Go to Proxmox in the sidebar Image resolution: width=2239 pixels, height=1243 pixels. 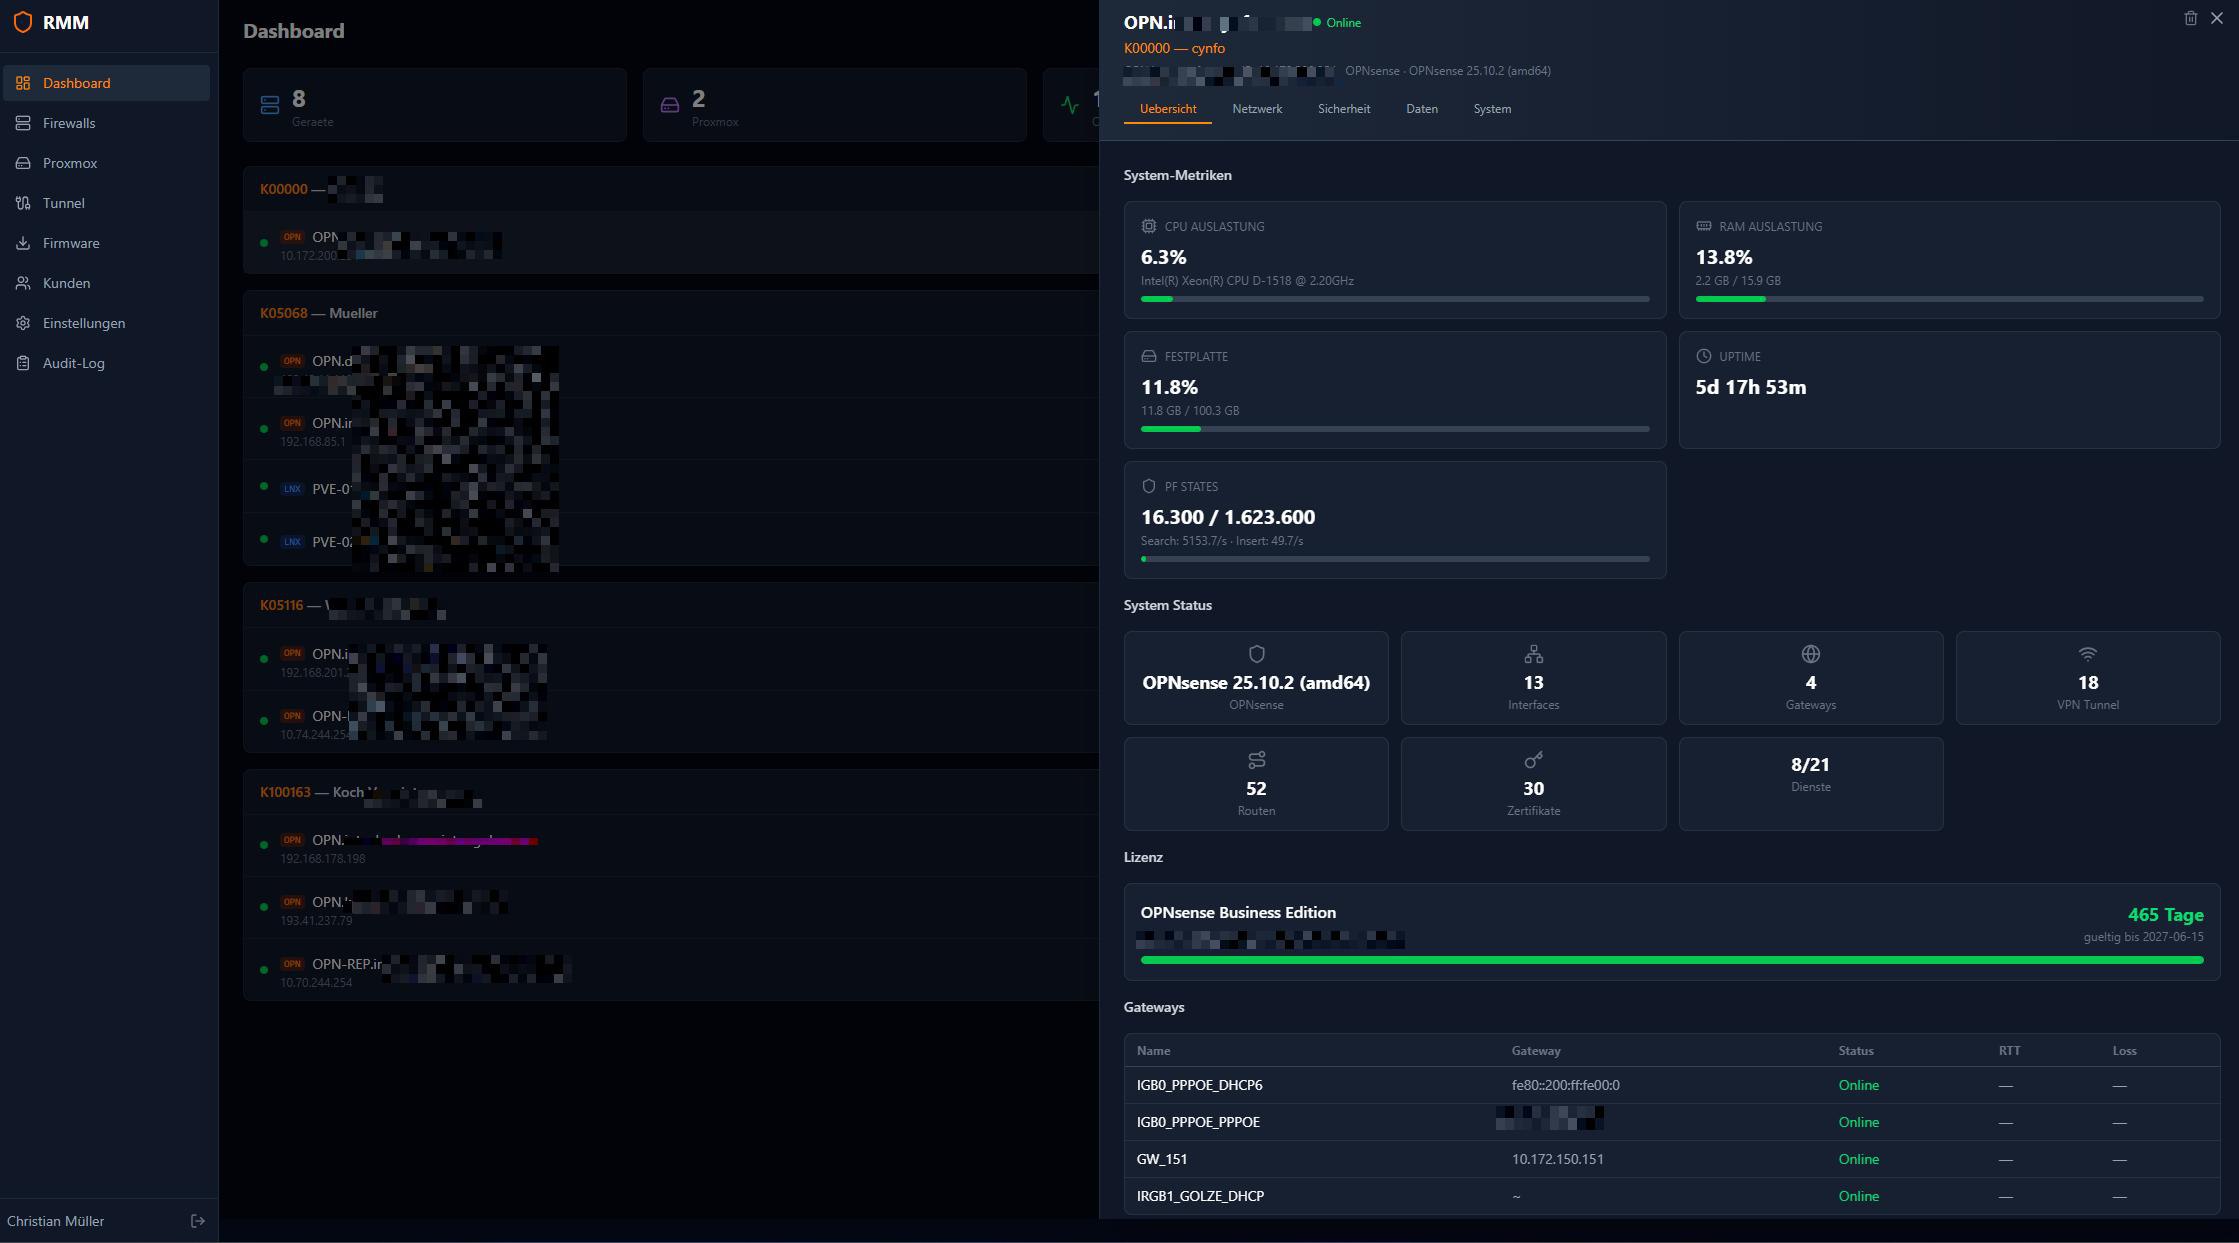click(x=106, y=163)
